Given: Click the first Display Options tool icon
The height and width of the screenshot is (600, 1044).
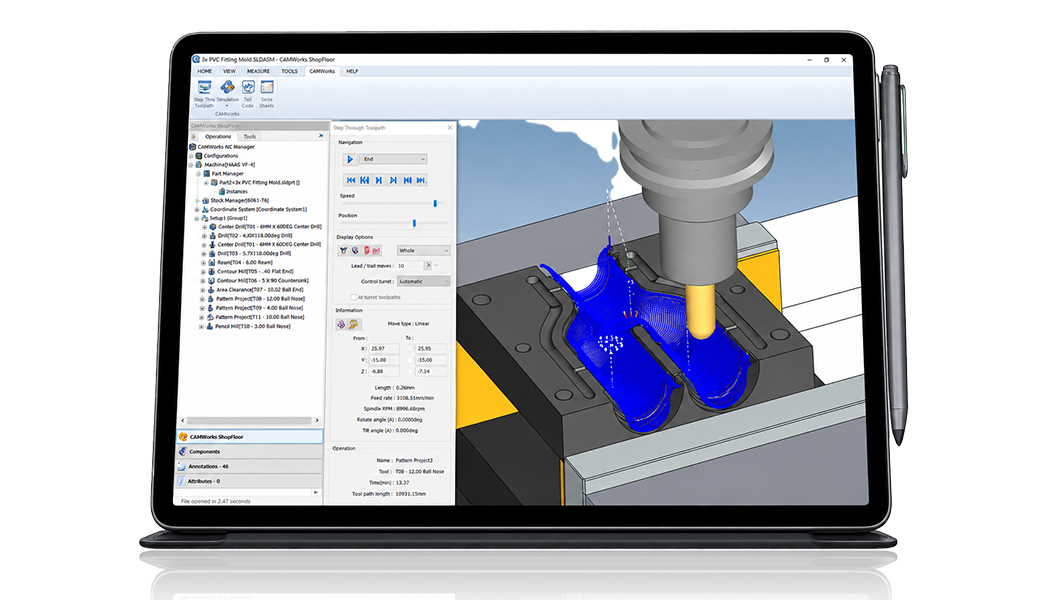Looking at the screenshot, I should (344, 250).
